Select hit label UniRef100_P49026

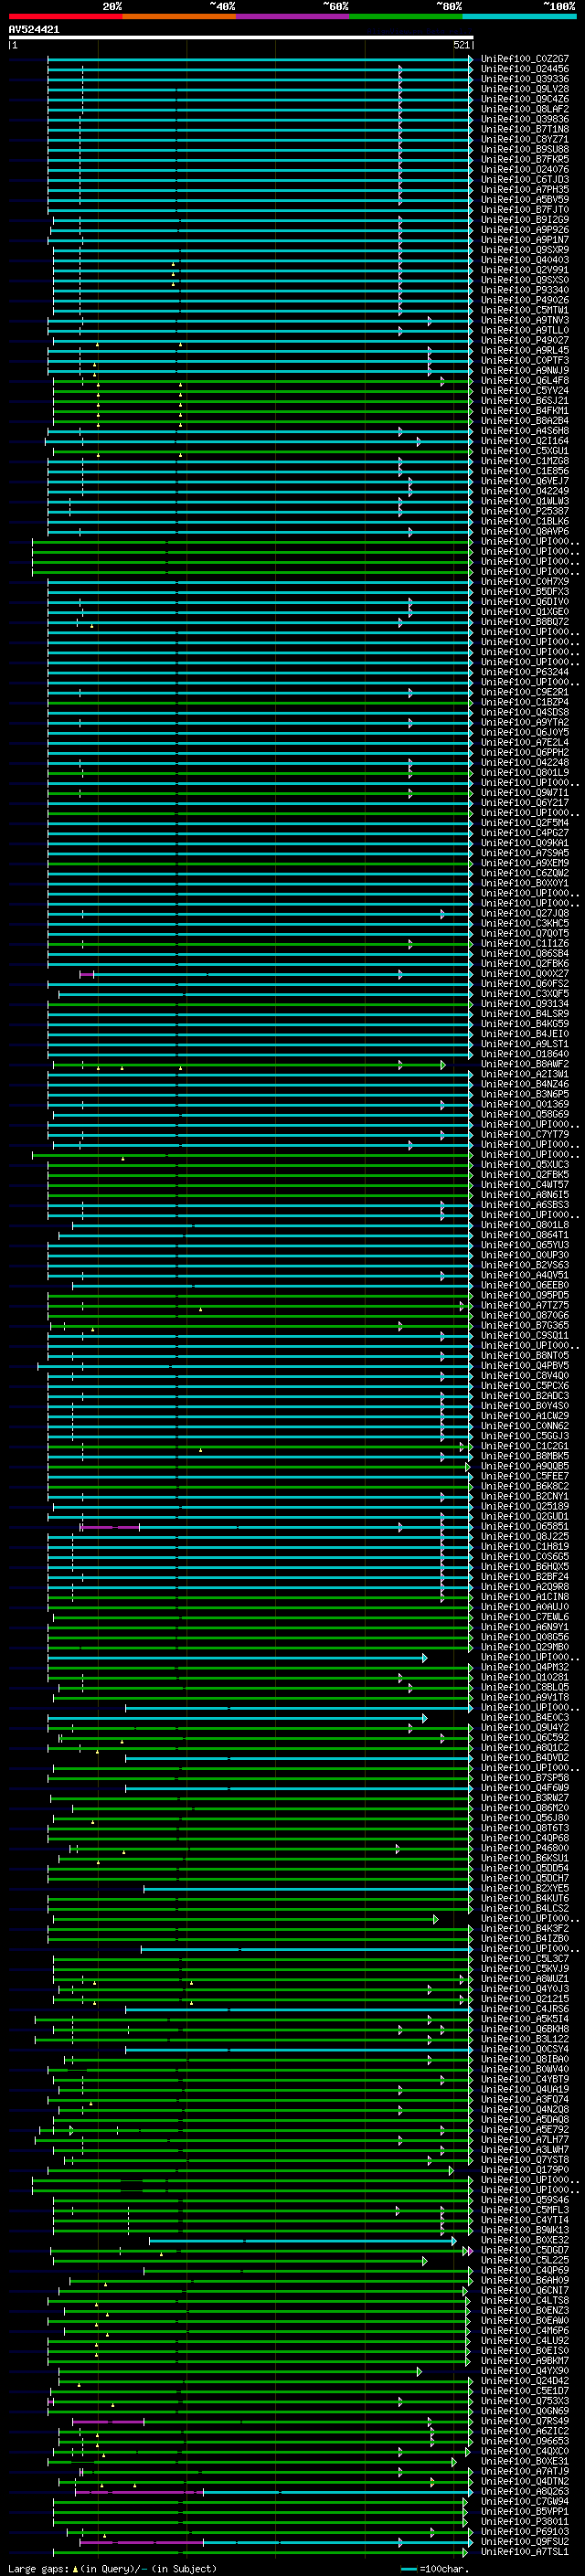(524, 300)
